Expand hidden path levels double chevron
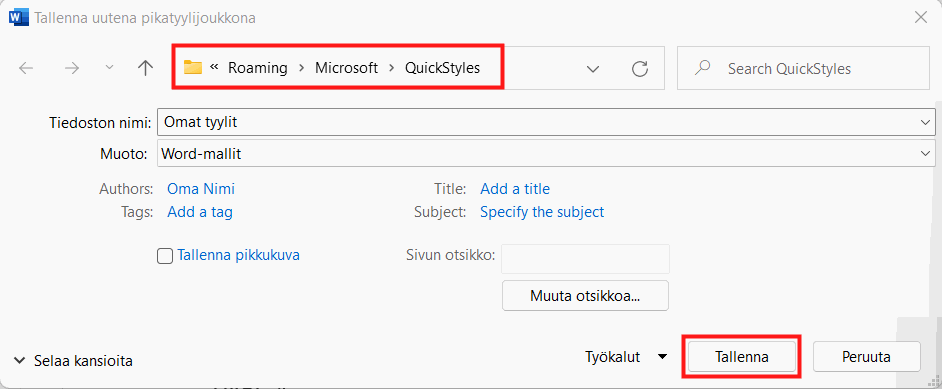 point(214,68)
